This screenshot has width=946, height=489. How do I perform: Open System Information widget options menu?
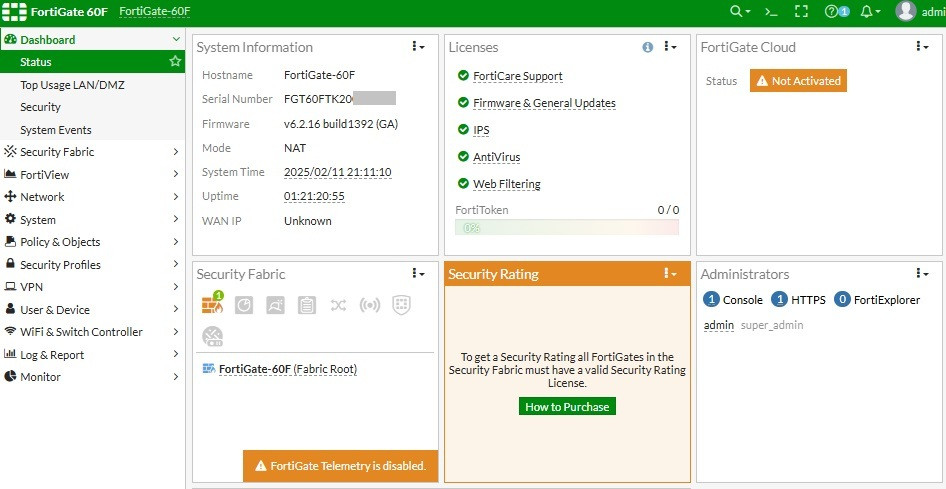418,46
